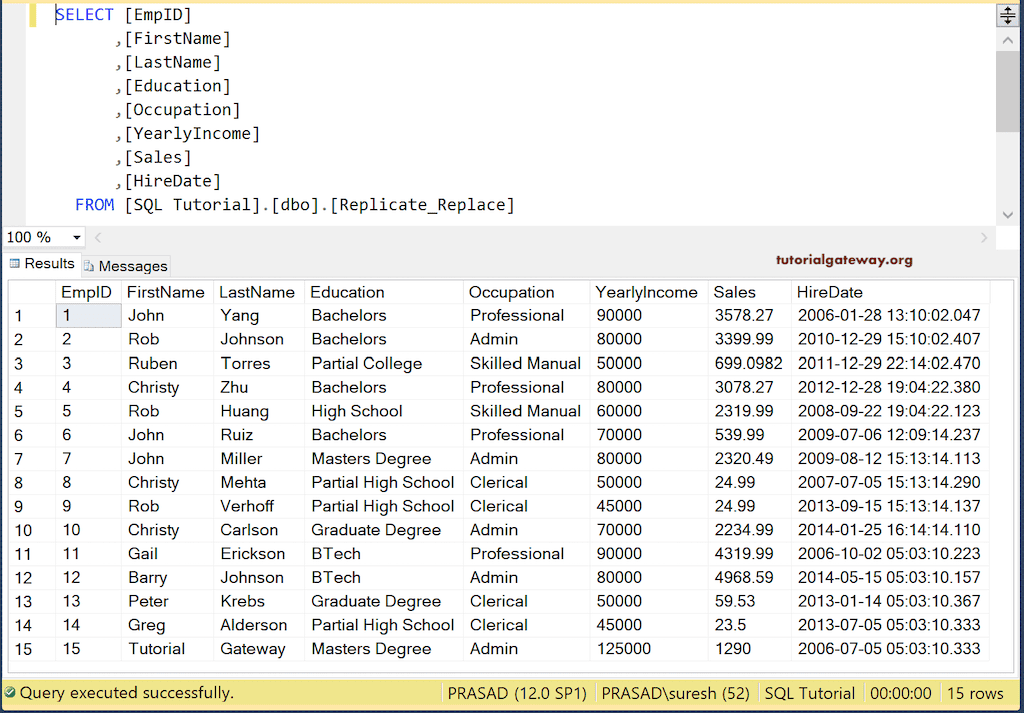Click the green query success status icon
Viewport: 1024px width, 713px height.
click(10, 693)
